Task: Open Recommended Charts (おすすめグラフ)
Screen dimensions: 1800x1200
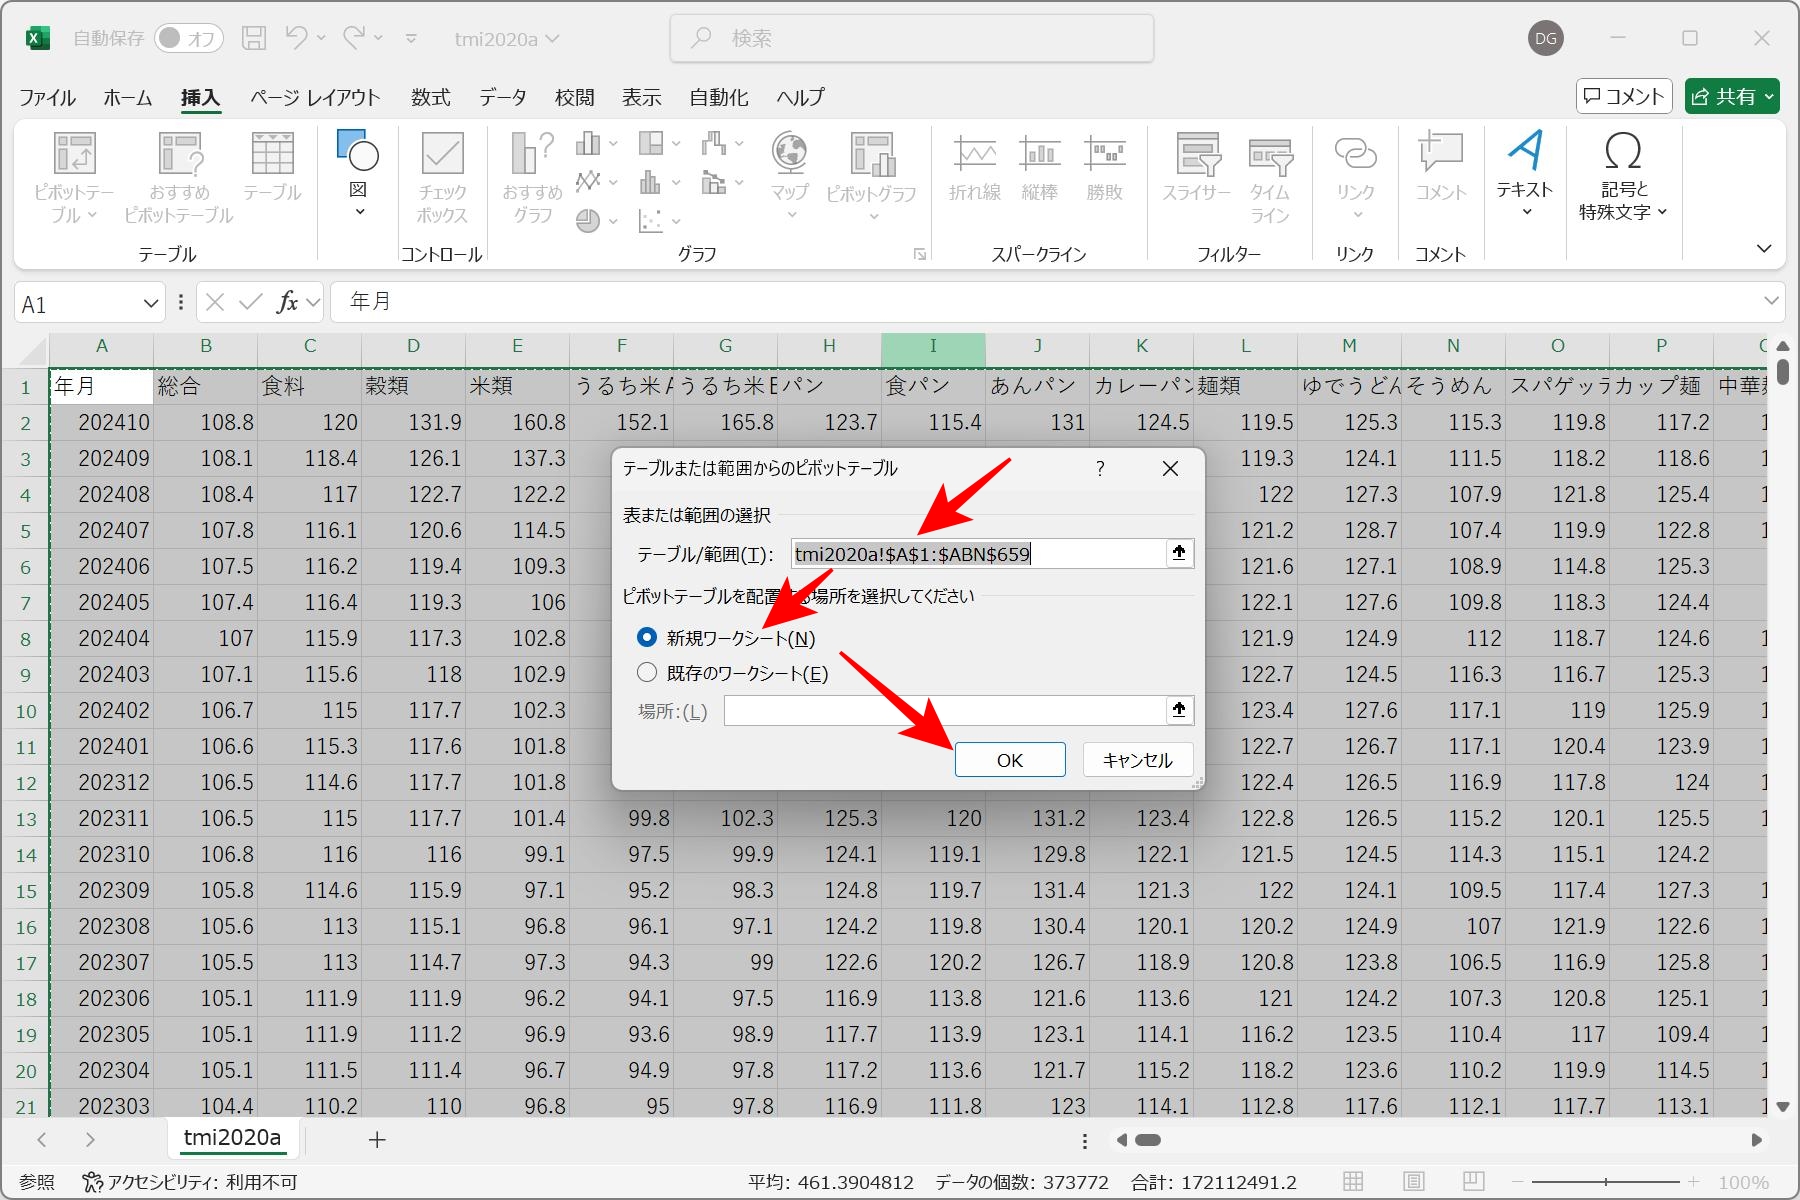Action: tap(532, 177)
